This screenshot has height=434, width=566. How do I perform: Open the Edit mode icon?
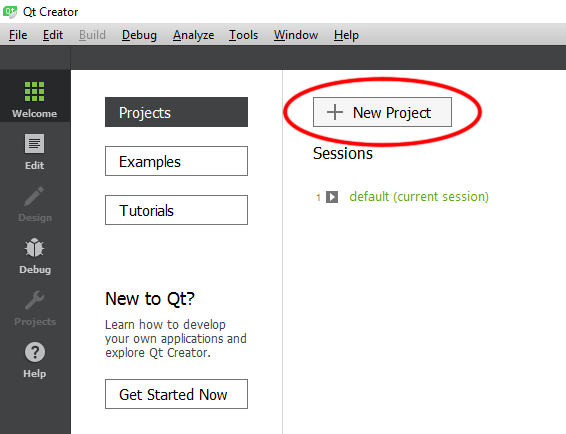pos(34,144)
